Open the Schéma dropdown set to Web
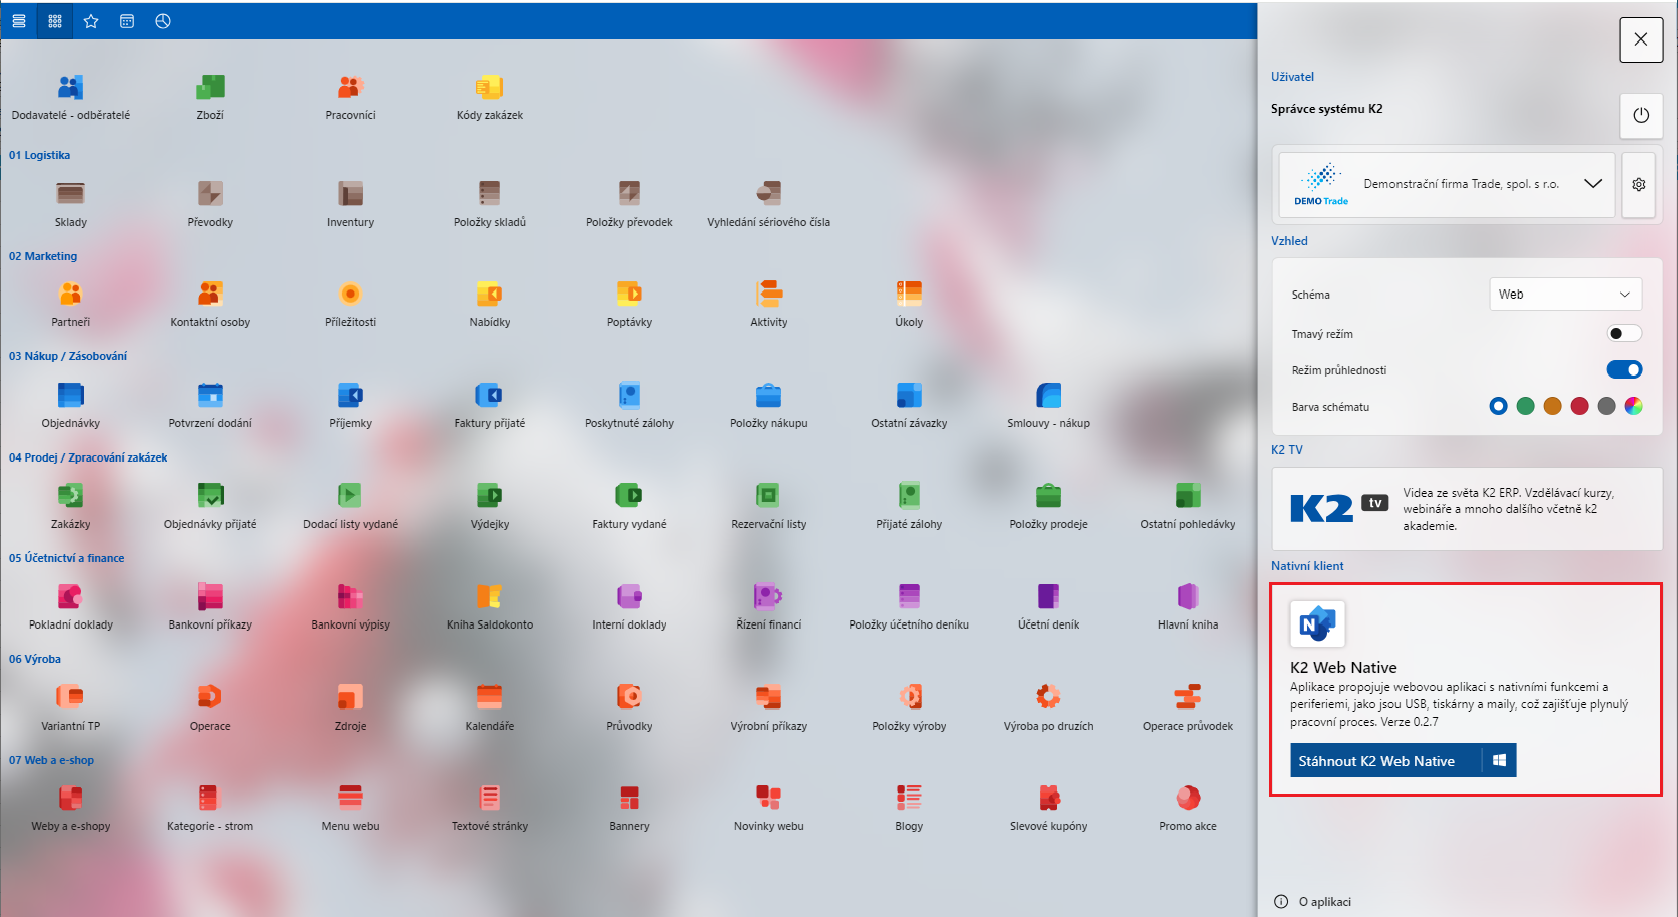 point(1565,294)
